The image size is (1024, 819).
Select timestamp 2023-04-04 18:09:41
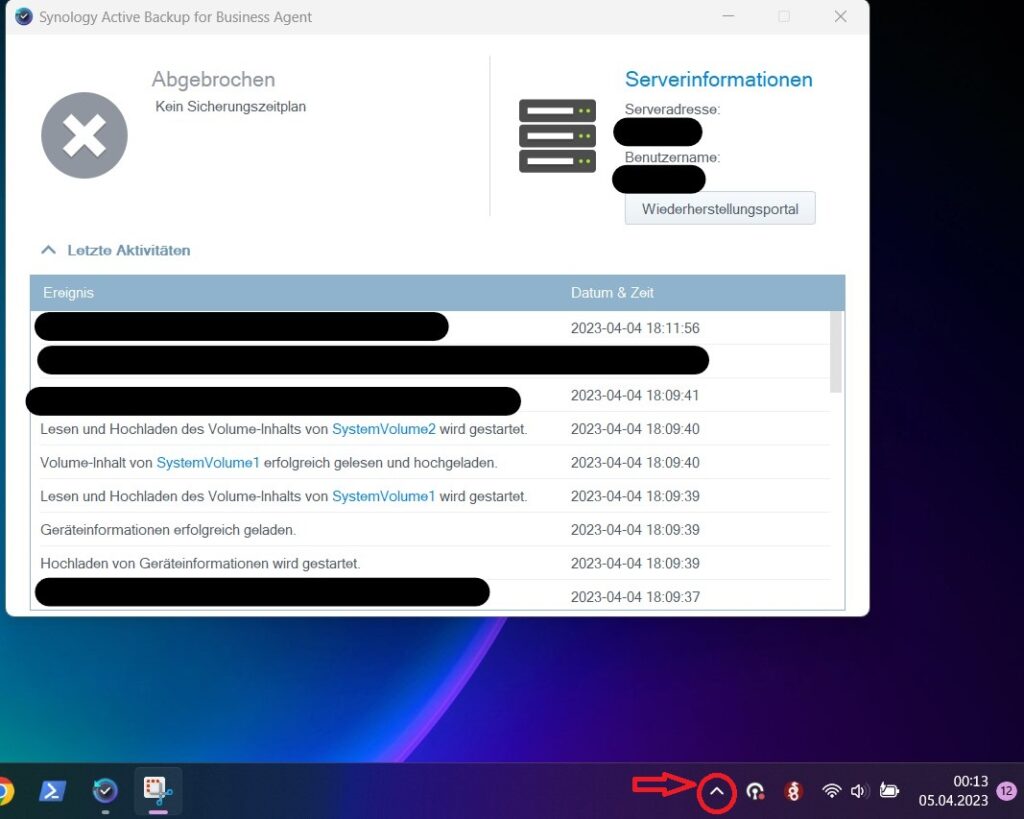point(635,395)
